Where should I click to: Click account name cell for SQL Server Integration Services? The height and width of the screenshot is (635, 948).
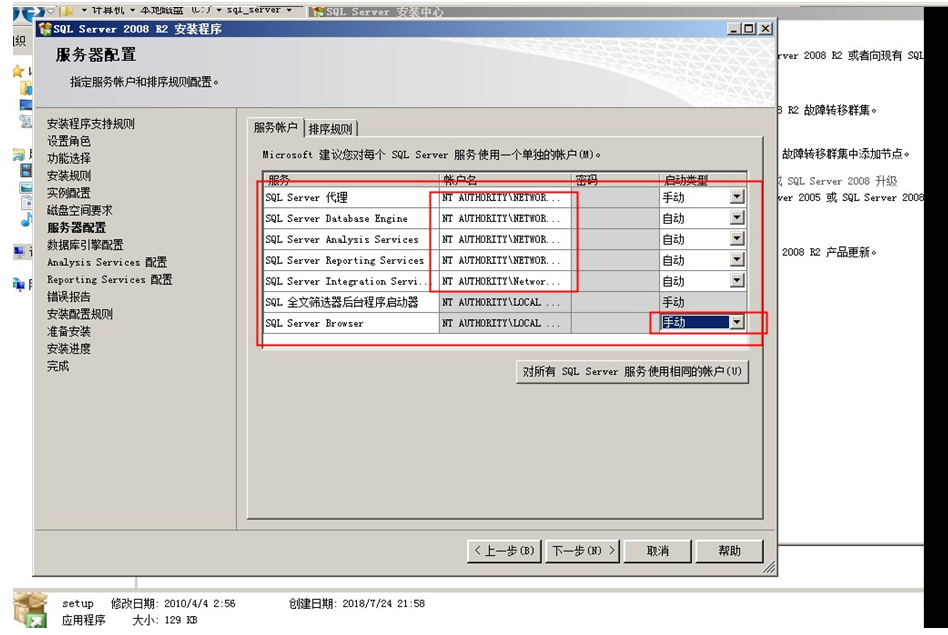[x=505, y=281]
